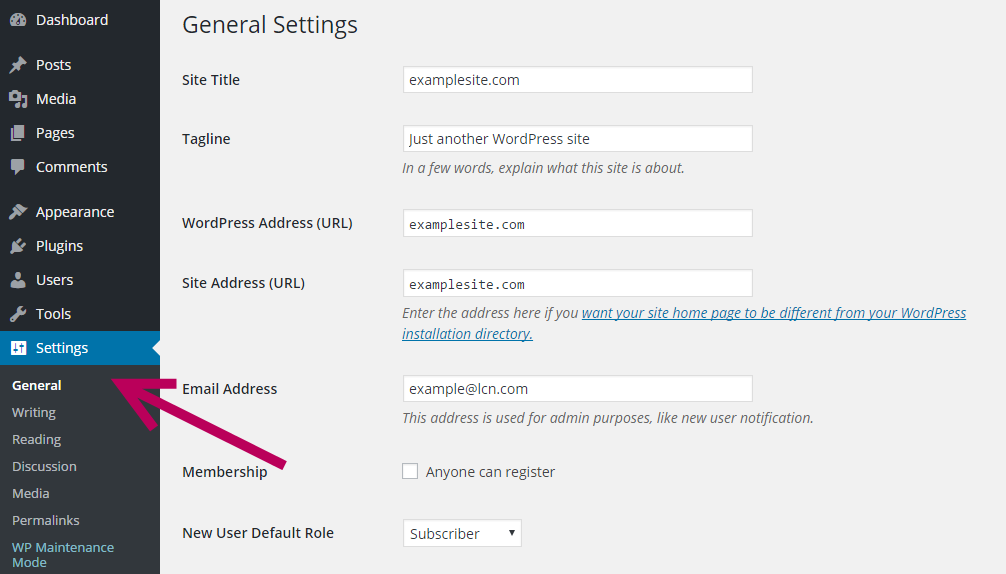Open Pages via its document icon

click(x=18, y=133)
